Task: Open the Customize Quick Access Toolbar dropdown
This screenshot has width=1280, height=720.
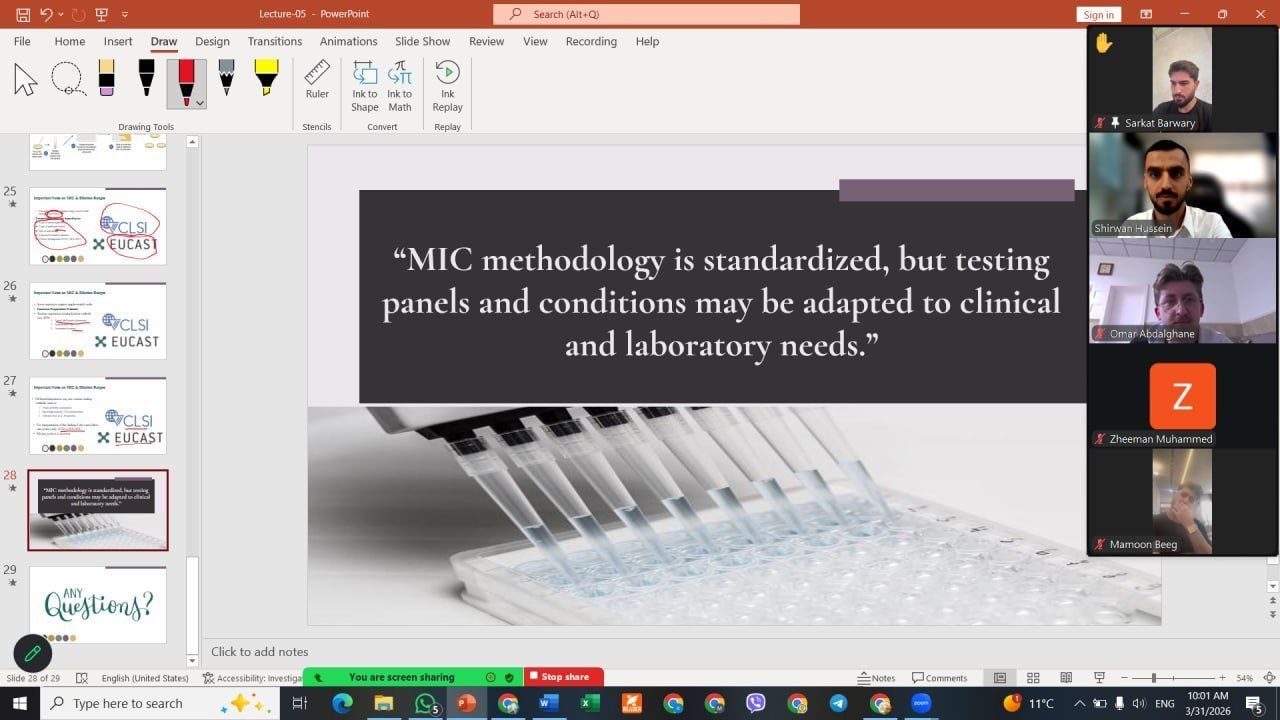Action: tap(125, 15)
